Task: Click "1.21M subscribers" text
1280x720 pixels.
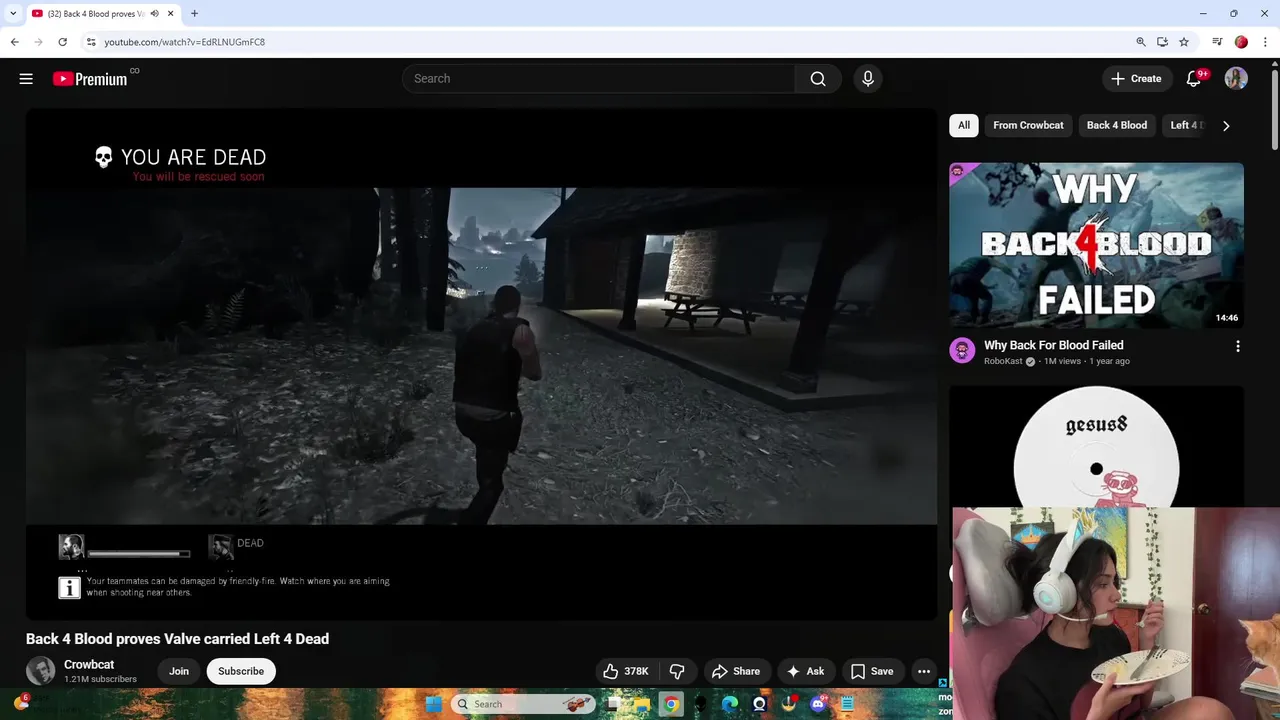Action: tap(100, 679)
